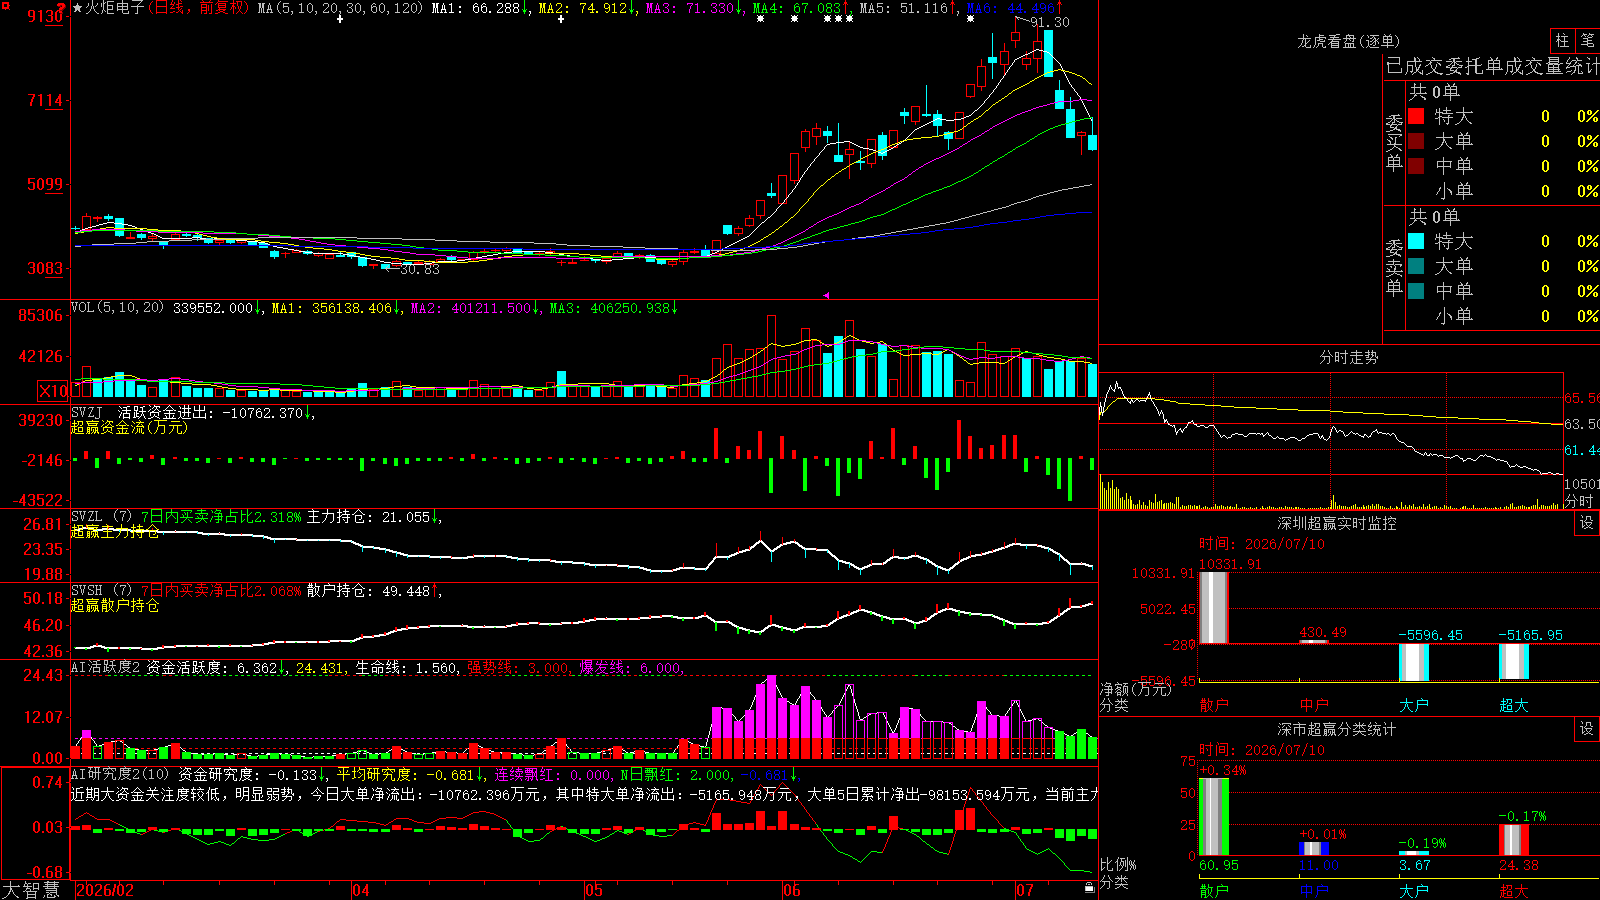Click the star event marker below MA6 label
This screenshot has width=1600, height=900.
point(970,19)
